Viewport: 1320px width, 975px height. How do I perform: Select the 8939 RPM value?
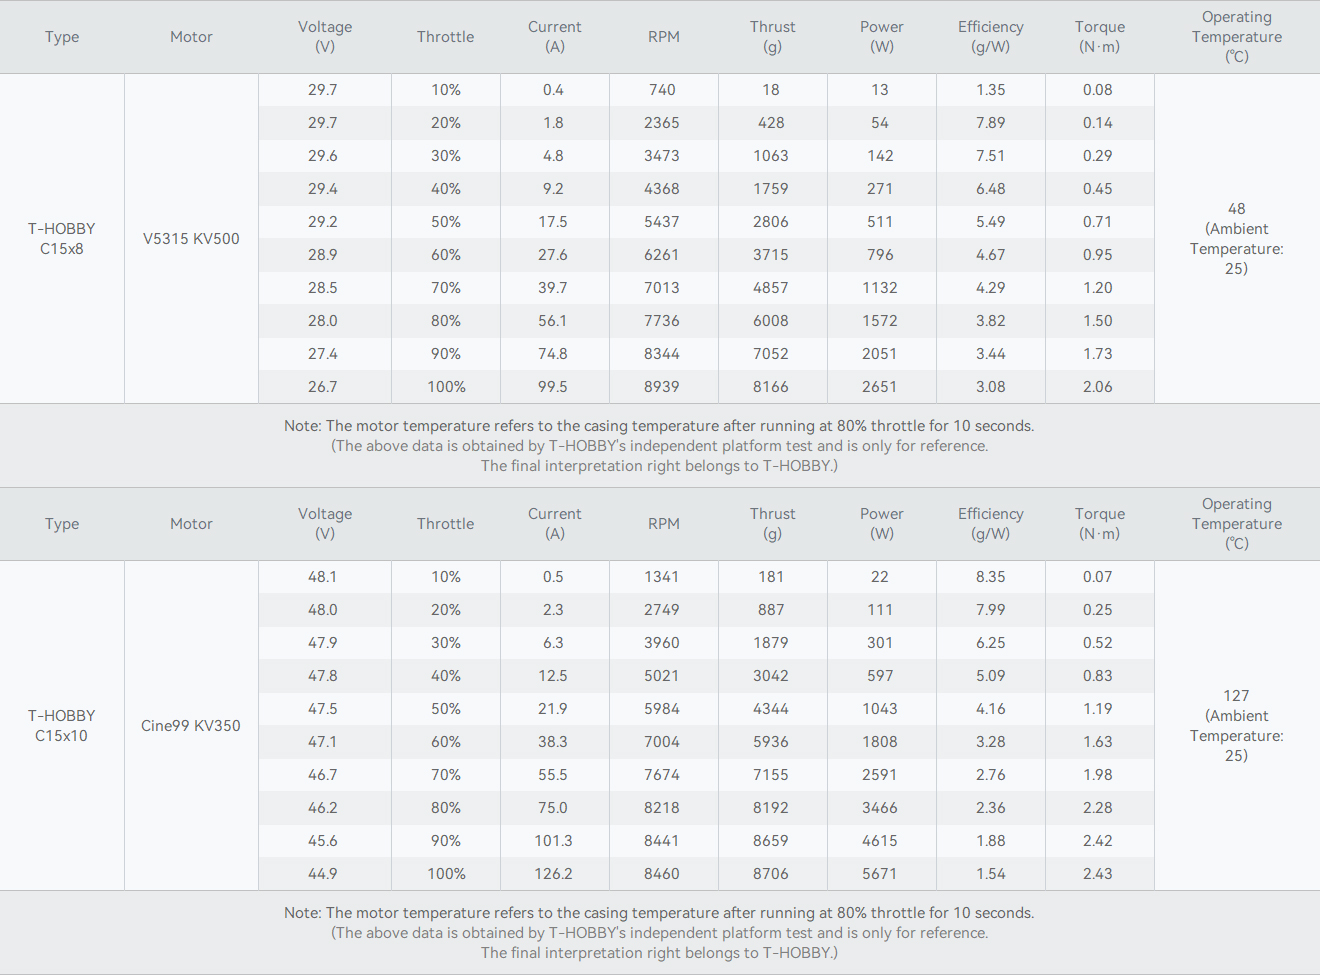pyautogui.click(x=662, y=387)
